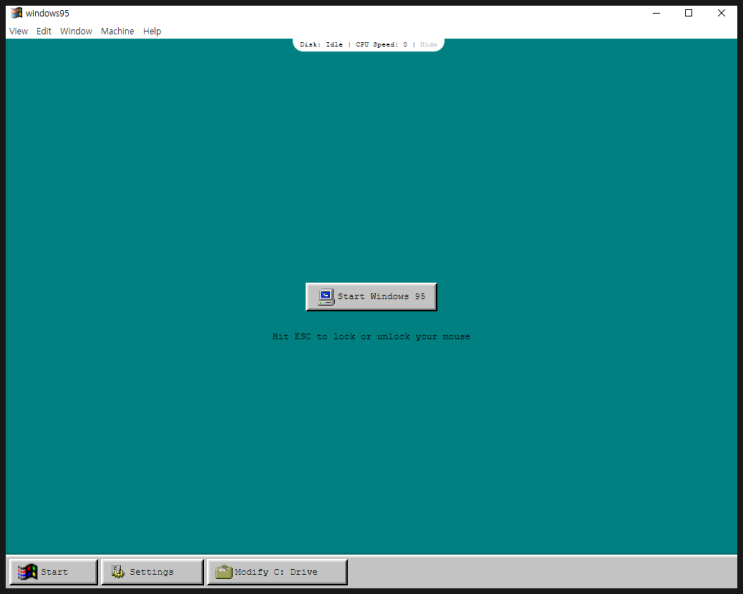743x594 pixels.
Task: Click the CPU Speed: 0 status text
Action: point(381,45)
